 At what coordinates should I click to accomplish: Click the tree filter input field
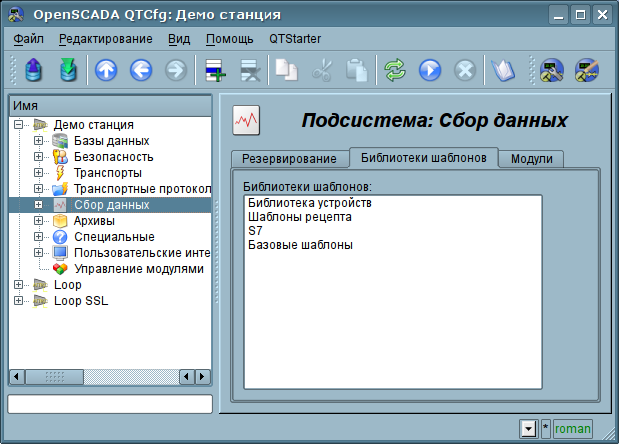110,404
